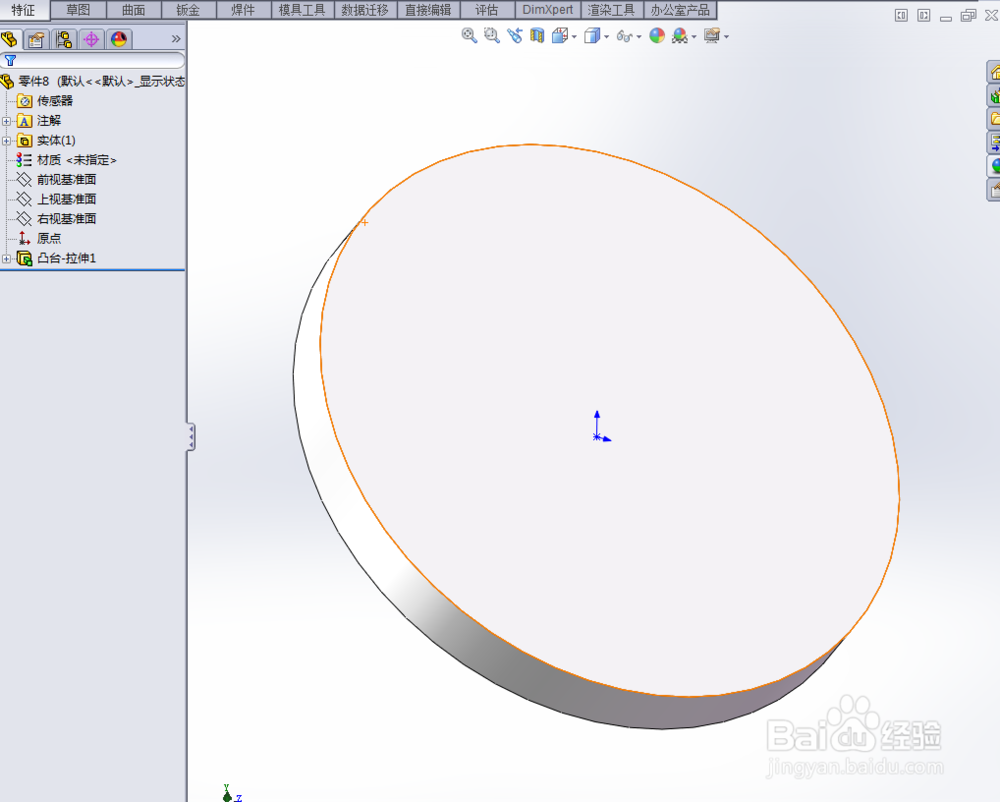Open File Explorer task pane tab
Image resolution: width=1000 pixels, height=802 pixels.
[994, 119]
